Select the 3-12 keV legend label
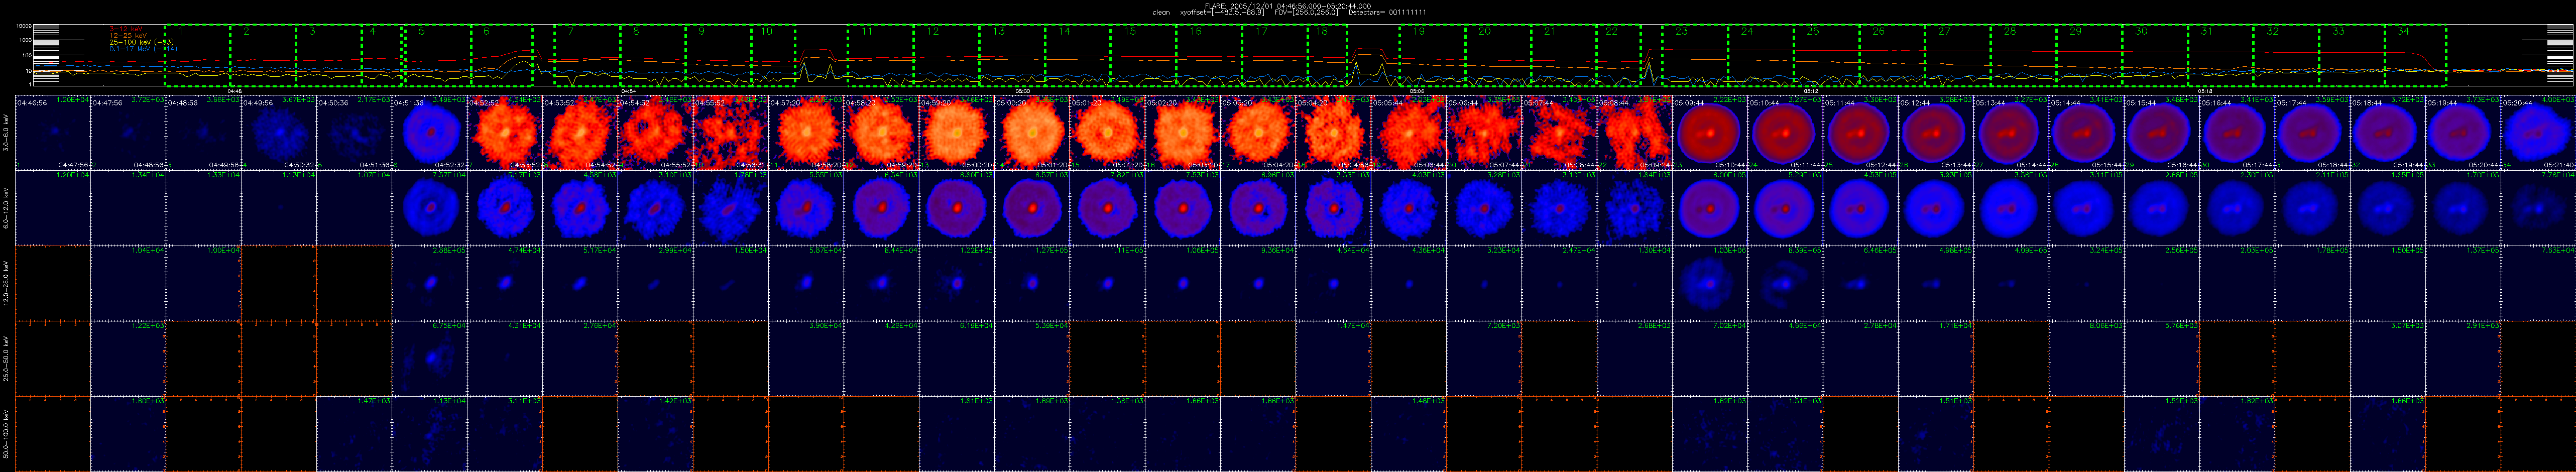This screenshot has width=2576, height=472. [125, 28]
